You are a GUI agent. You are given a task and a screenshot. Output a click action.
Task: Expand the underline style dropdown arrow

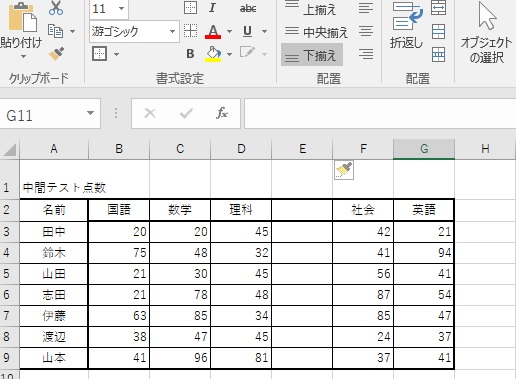(x=264, y=32)
